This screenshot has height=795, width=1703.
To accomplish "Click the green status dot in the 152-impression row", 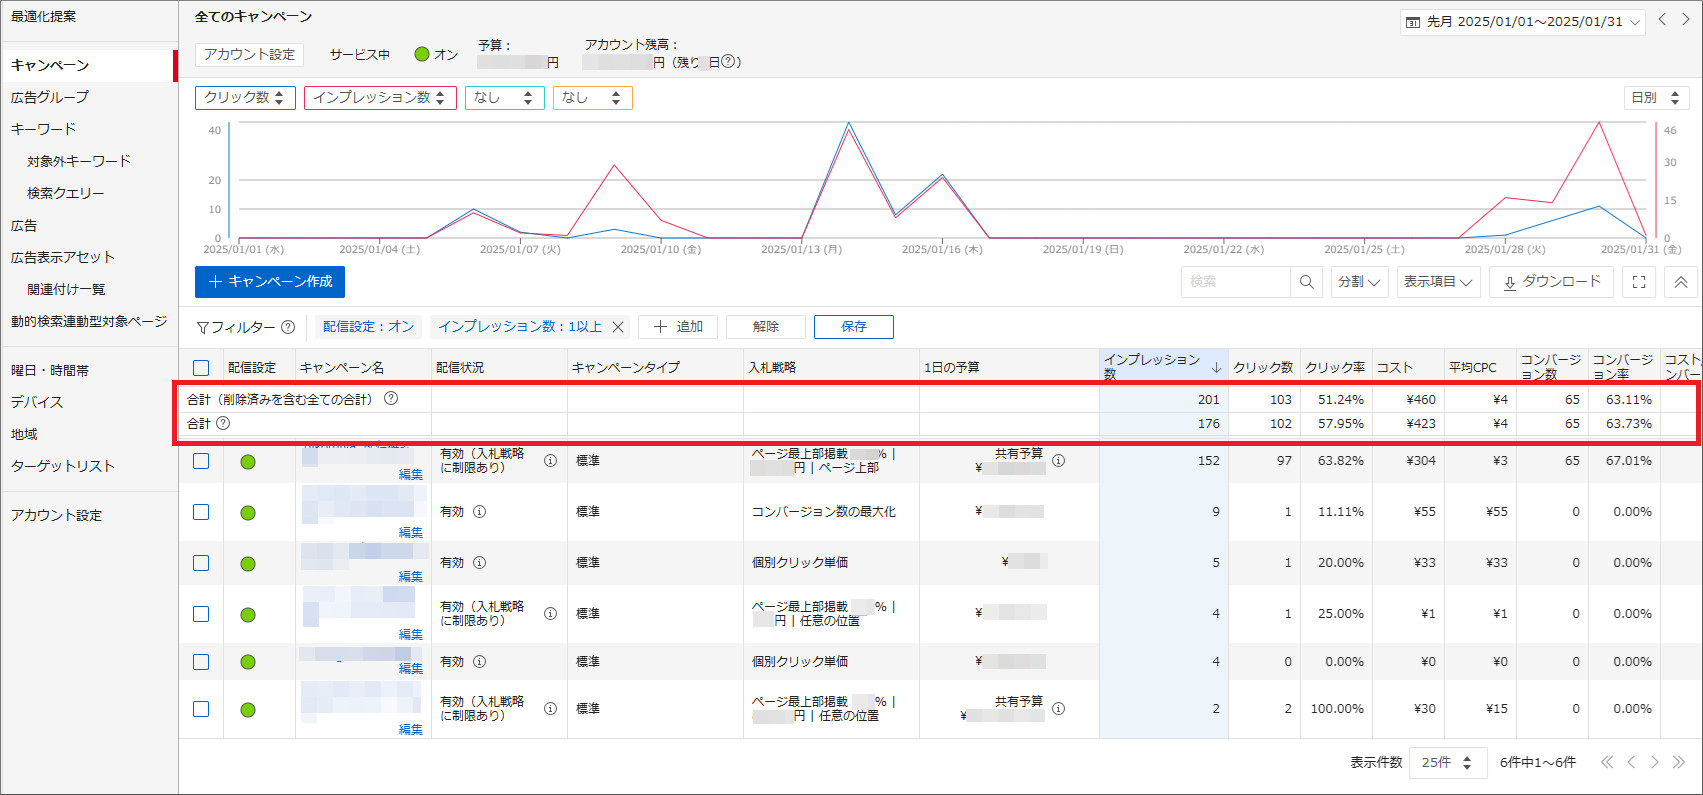I will [x=248, y=462].
